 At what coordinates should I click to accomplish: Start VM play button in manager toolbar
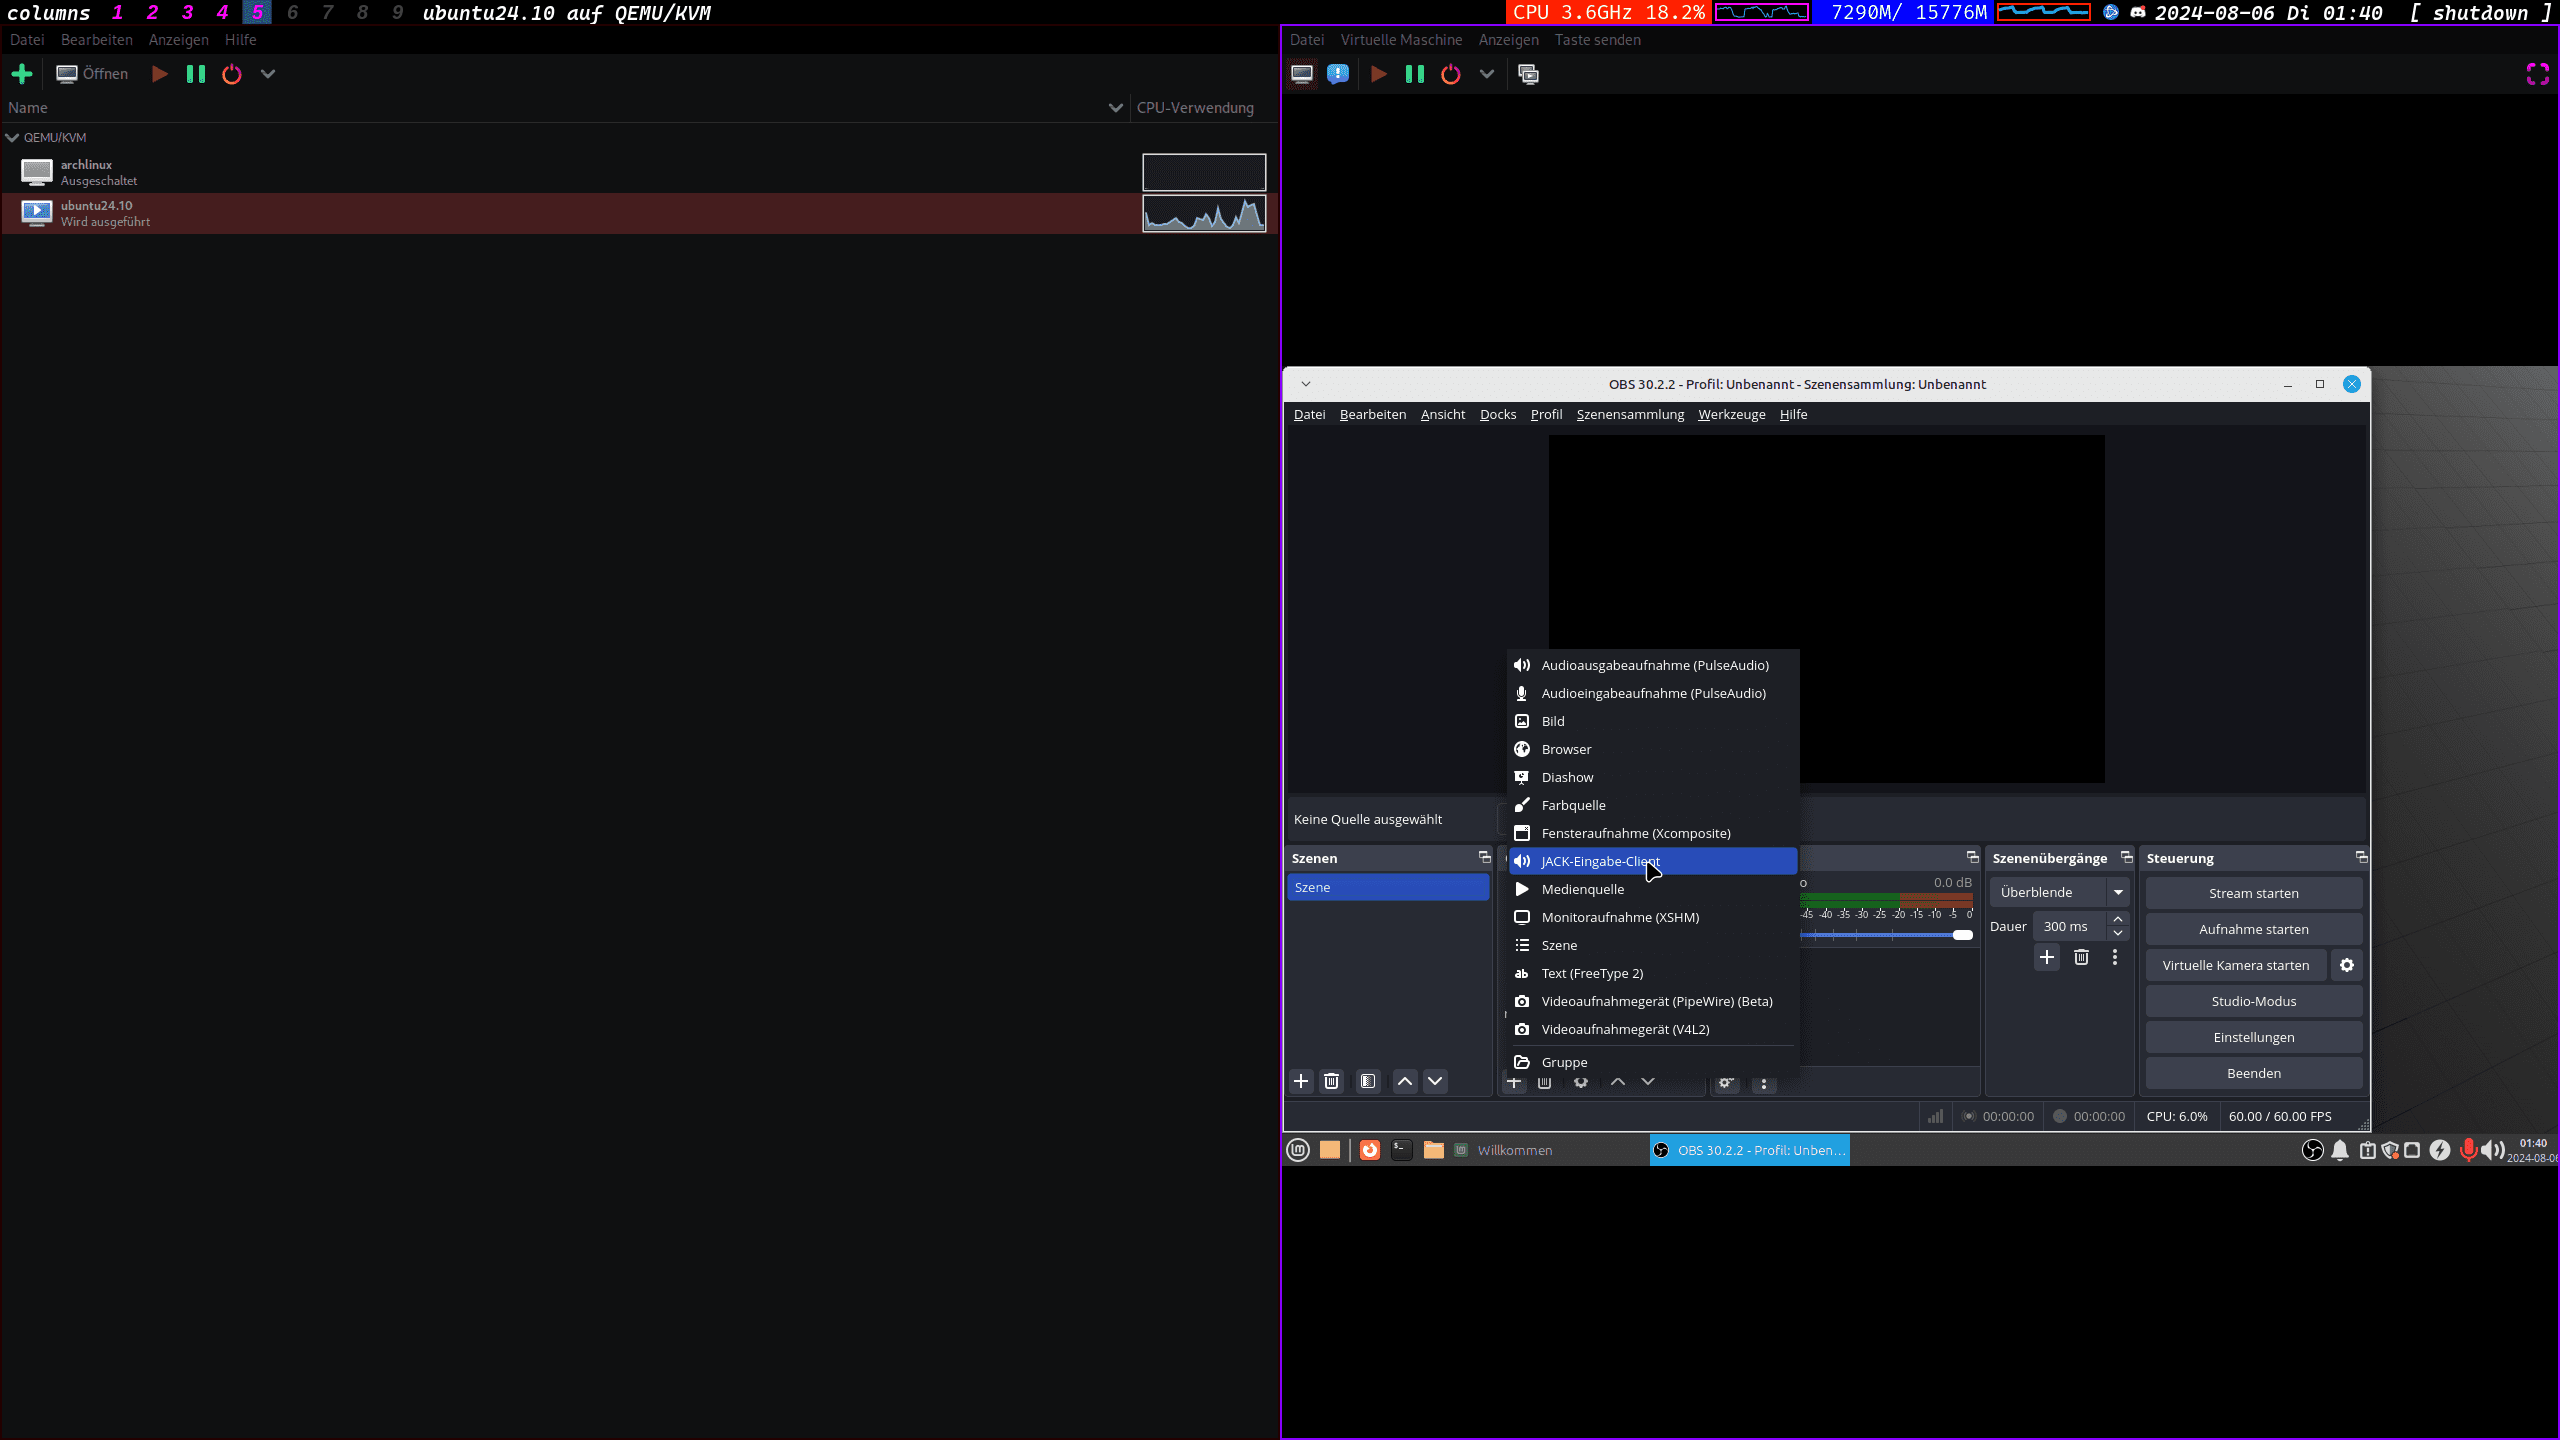pyautogui.click(x=159, y=74)
